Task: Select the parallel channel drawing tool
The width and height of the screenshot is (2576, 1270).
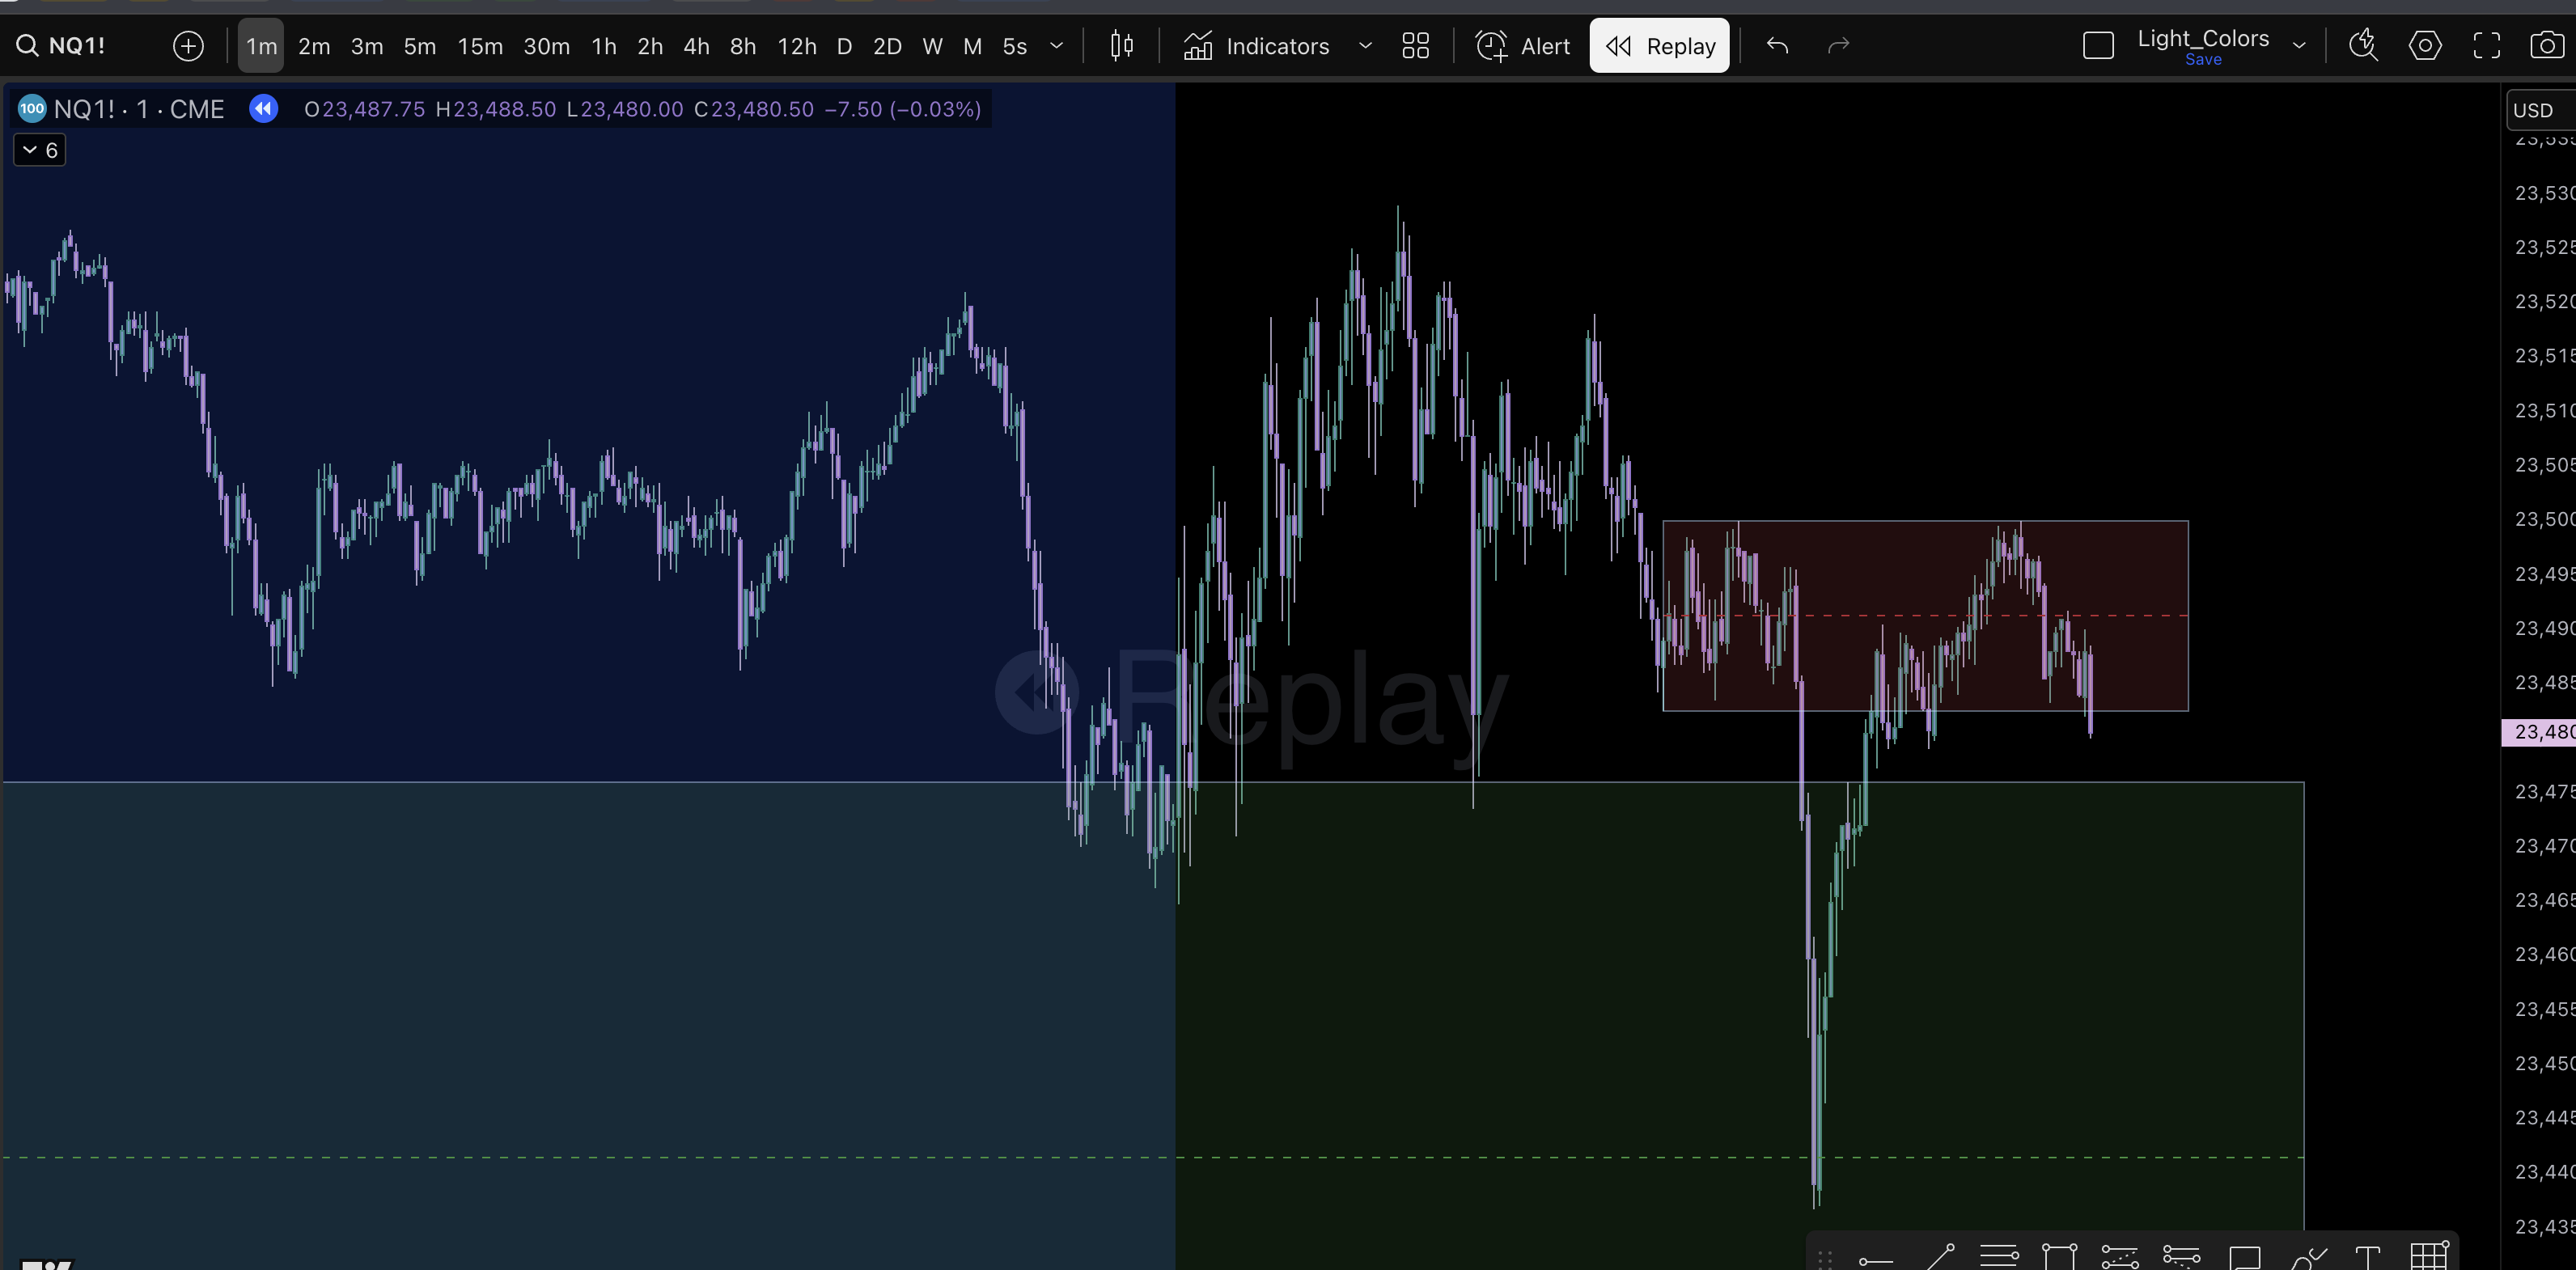Action: 2120,1257
